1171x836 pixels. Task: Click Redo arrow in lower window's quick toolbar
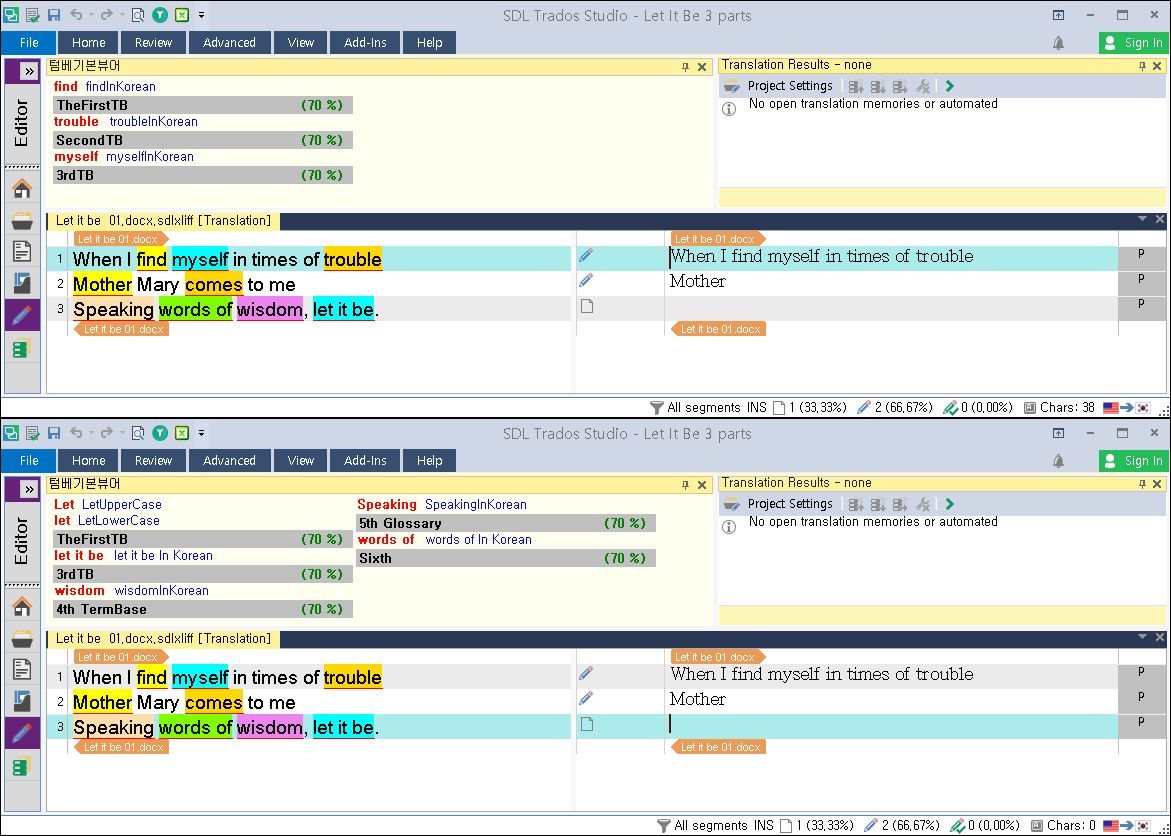pyautogui.click(x=107, y=433)
